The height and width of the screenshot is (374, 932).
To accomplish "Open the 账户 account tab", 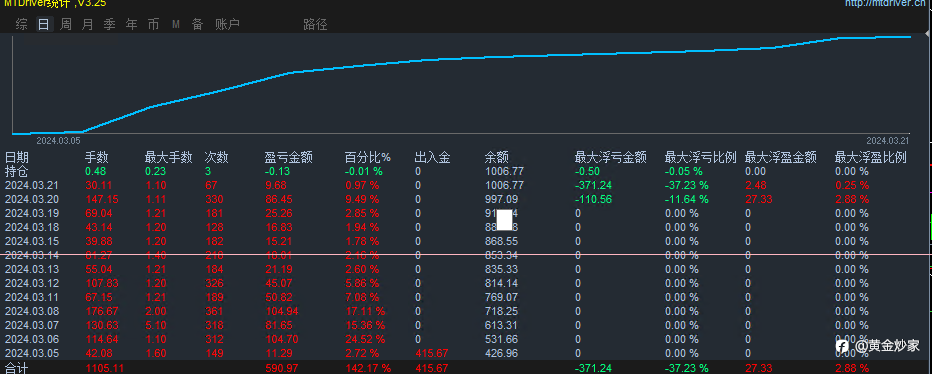I will pos(227,24).
